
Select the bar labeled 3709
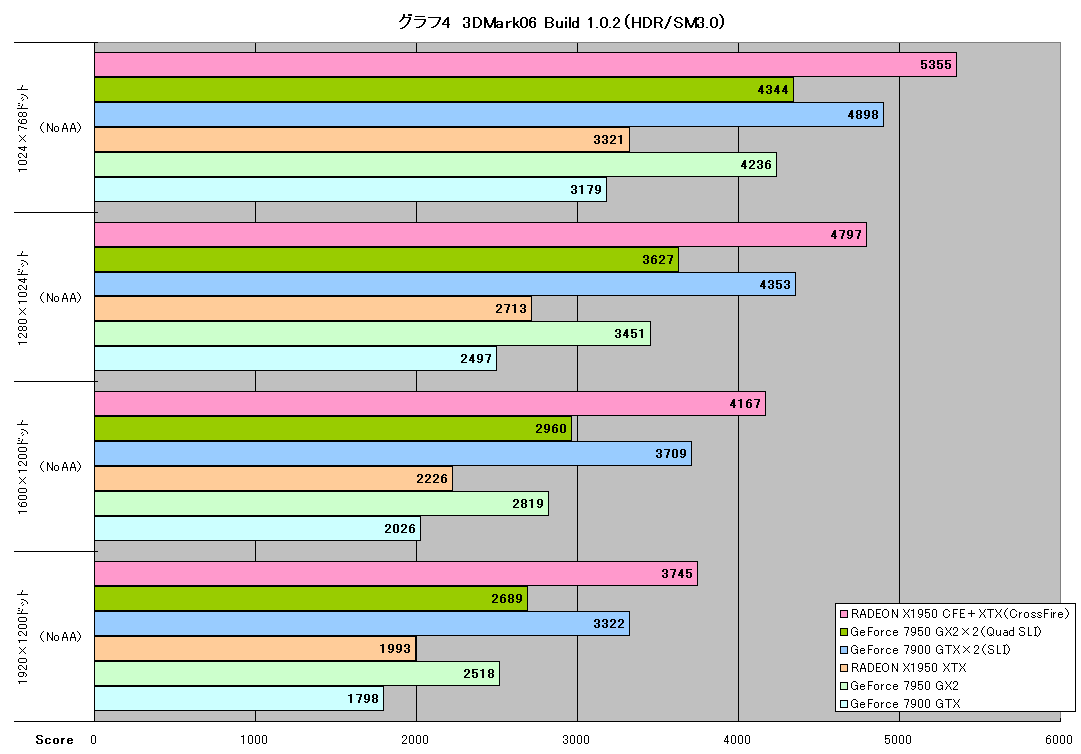(x=393, y=454)
